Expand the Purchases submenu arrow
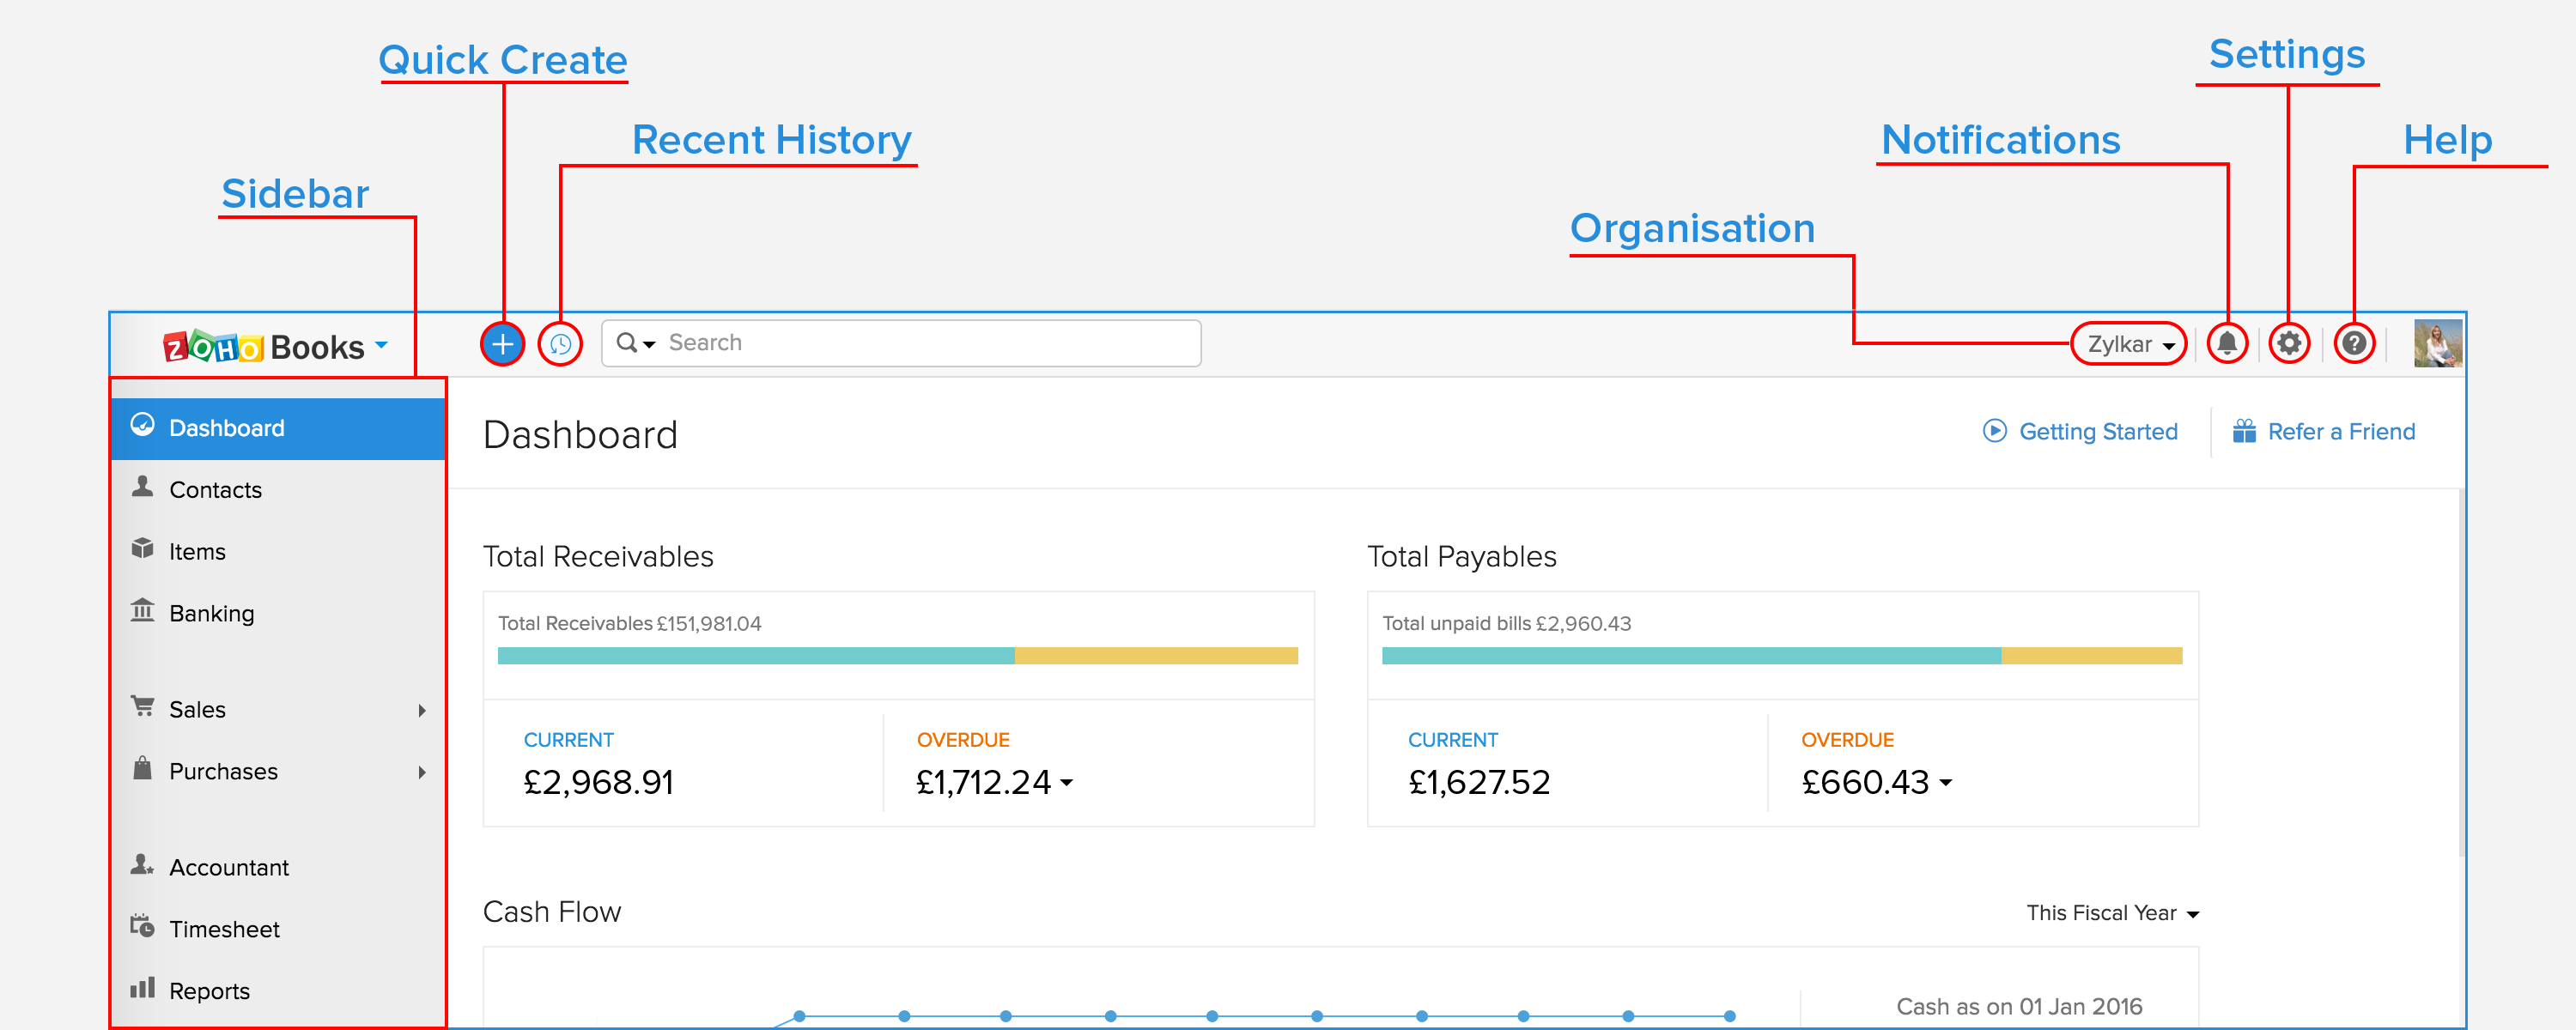The image size is (2576, 1030). (422, 772)
